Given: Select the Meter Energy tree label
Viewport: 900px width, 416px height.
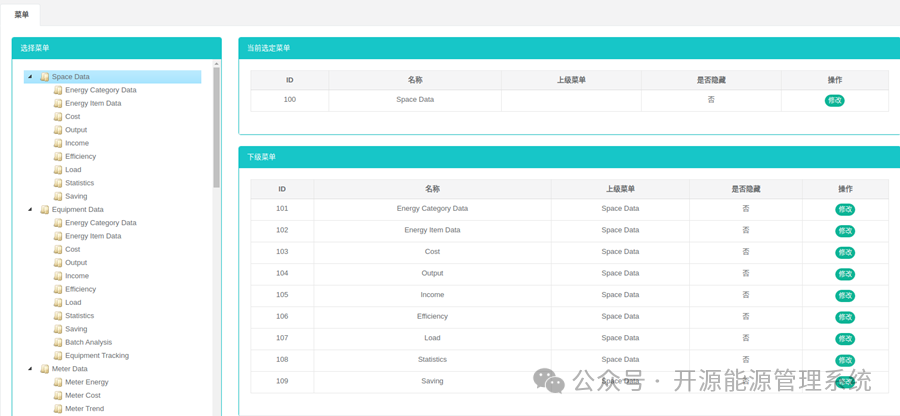Looking at the screenshot, I should point(87,382).
